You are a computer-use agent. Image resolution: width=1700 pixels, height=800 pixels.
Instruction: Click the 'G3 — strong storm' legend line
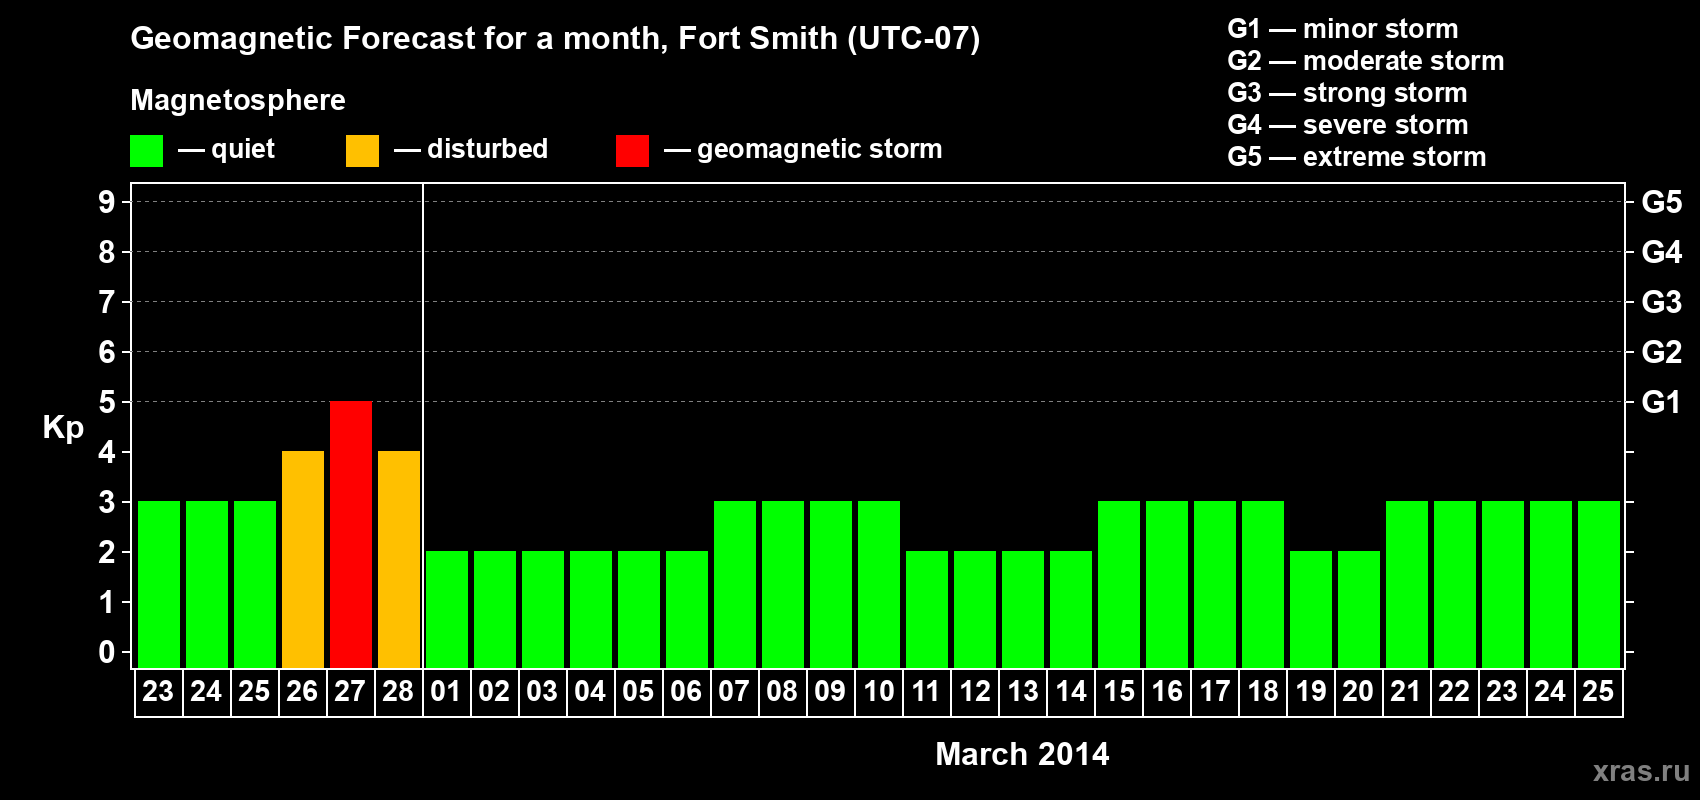pyautogui.click(x=1347, y=93)
